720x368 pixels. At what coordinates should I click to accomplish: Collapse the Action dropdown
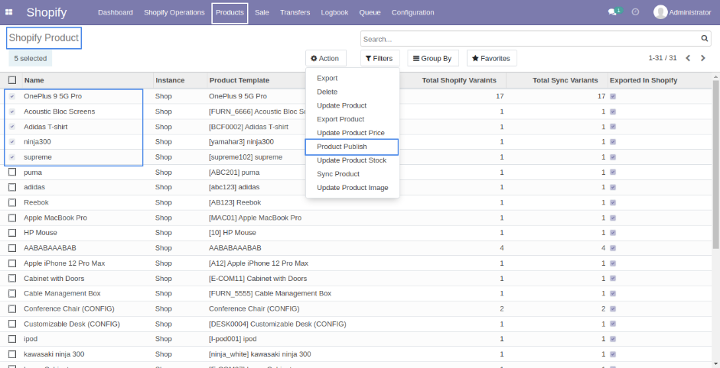[326, 58]
